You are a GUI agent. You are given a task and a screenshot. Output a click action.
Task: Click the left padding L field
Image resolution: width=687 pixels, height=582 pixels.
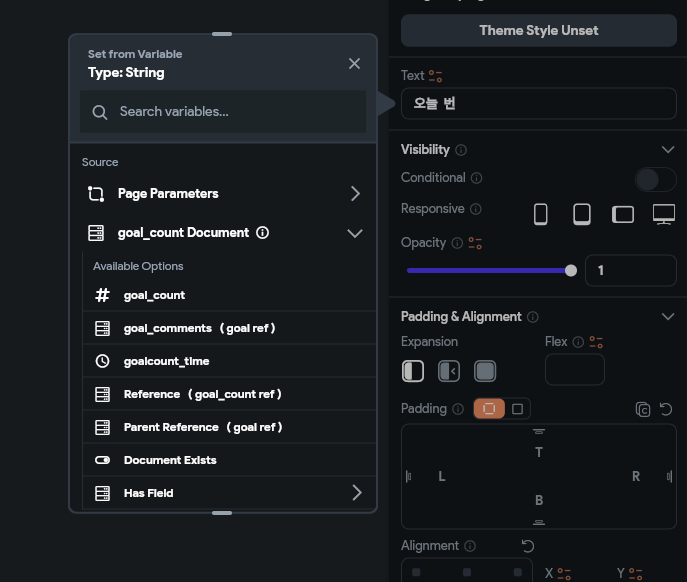pyautogui.click(x=442, y=476)
